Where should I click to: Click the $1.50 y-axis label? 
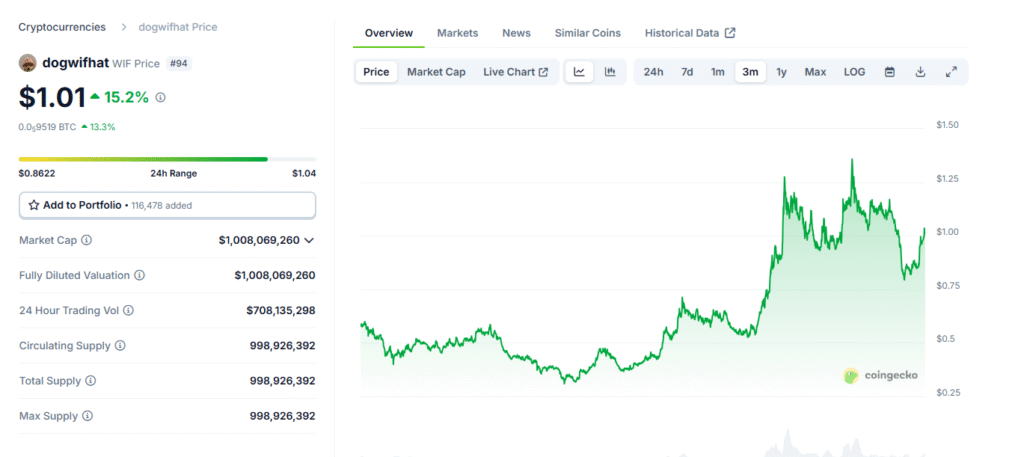coord(946,125)
